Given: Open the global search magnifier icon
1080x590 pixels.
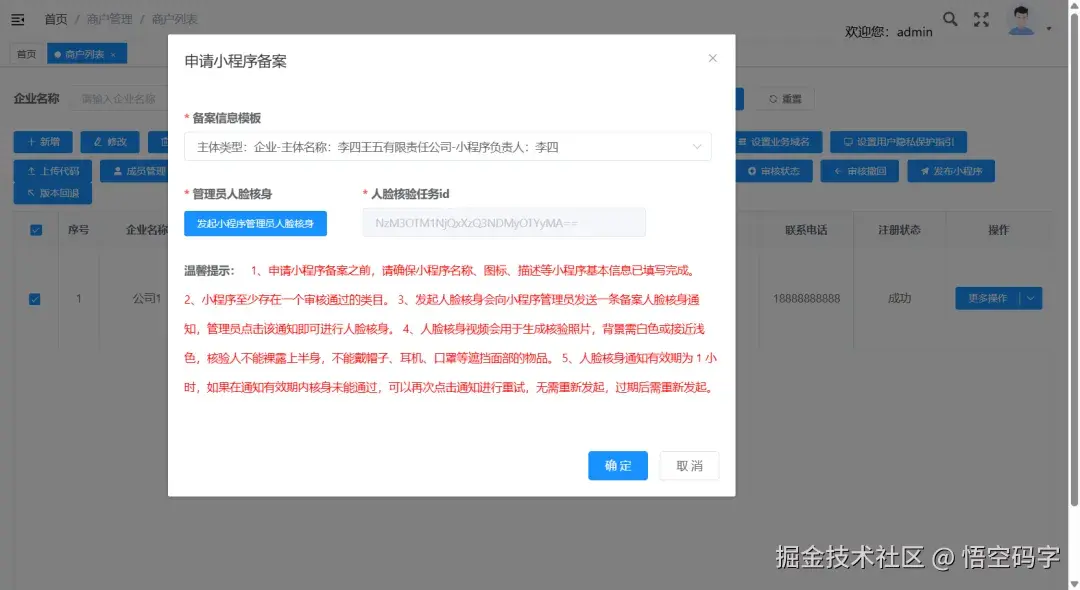Looking at the screenshot, I should click(x=950, y=17).
